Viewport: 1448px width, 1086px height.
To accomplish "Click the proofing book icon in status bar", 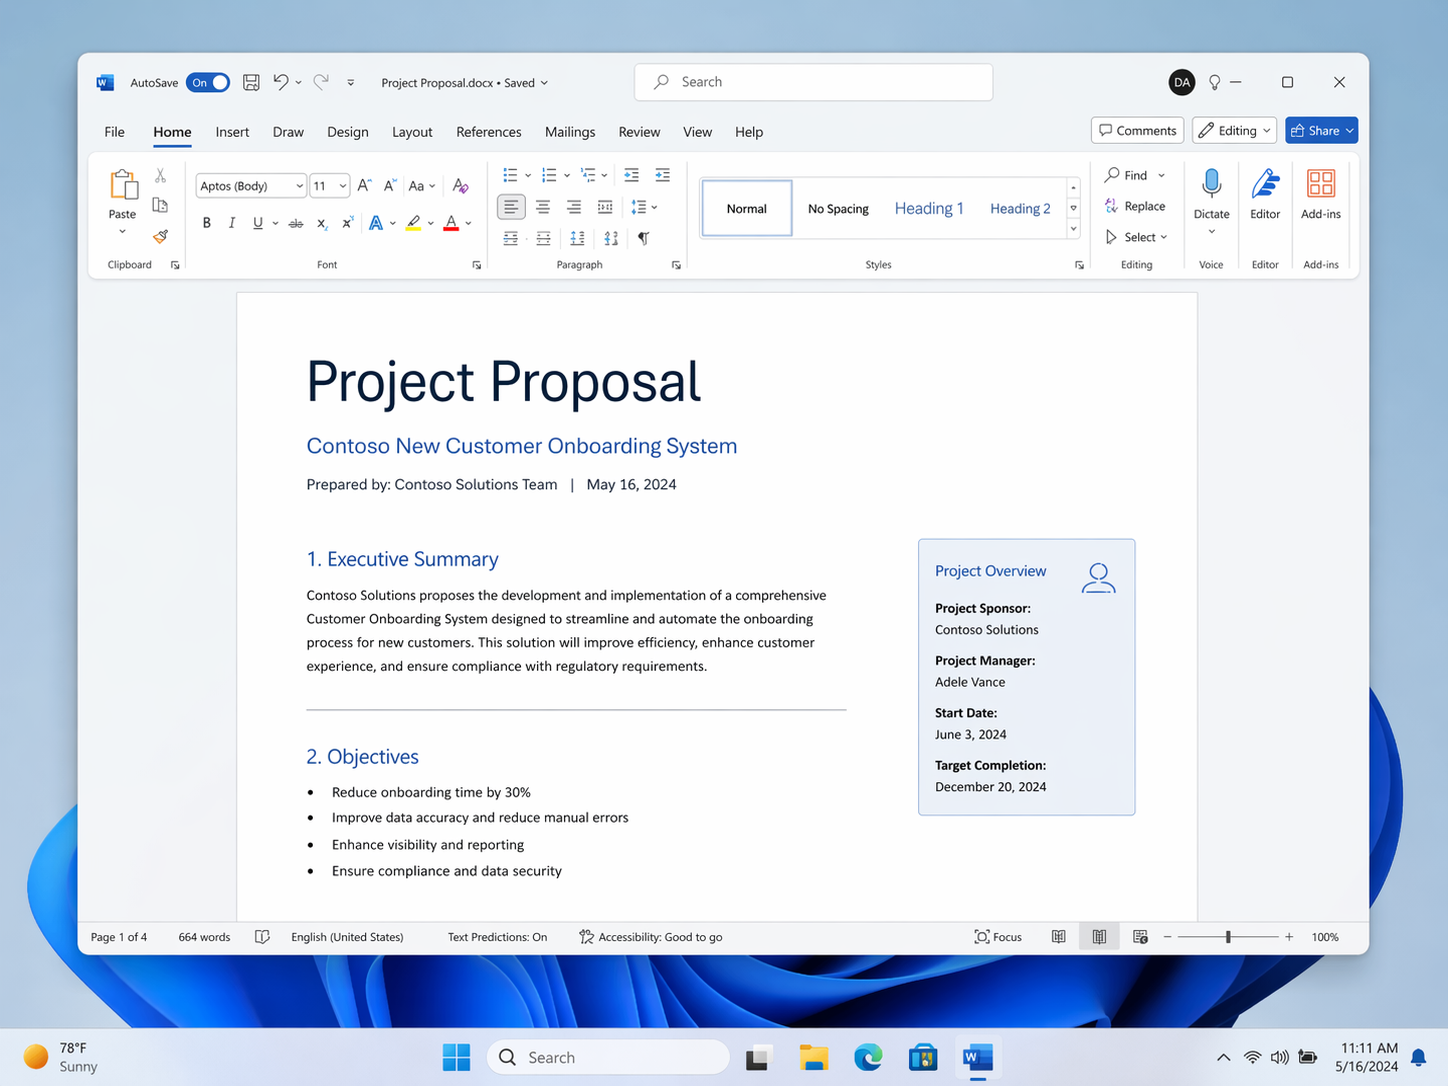I will click(x=262, y=937).
